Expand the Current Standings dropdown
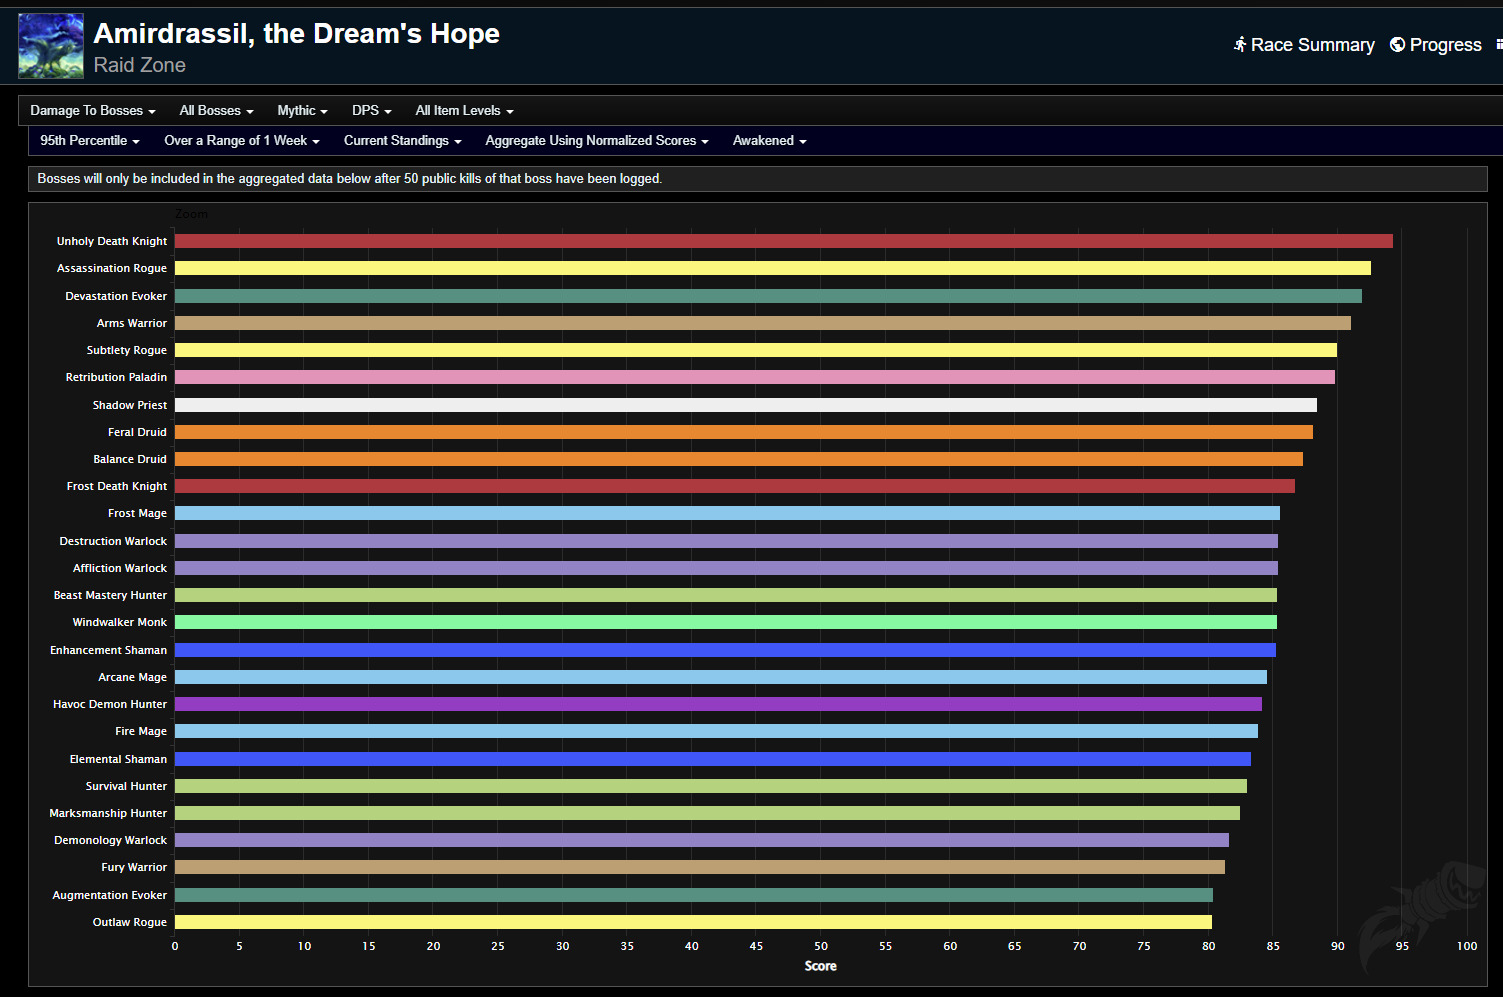This screenshot has height=997, width=1503. (402, 141)
